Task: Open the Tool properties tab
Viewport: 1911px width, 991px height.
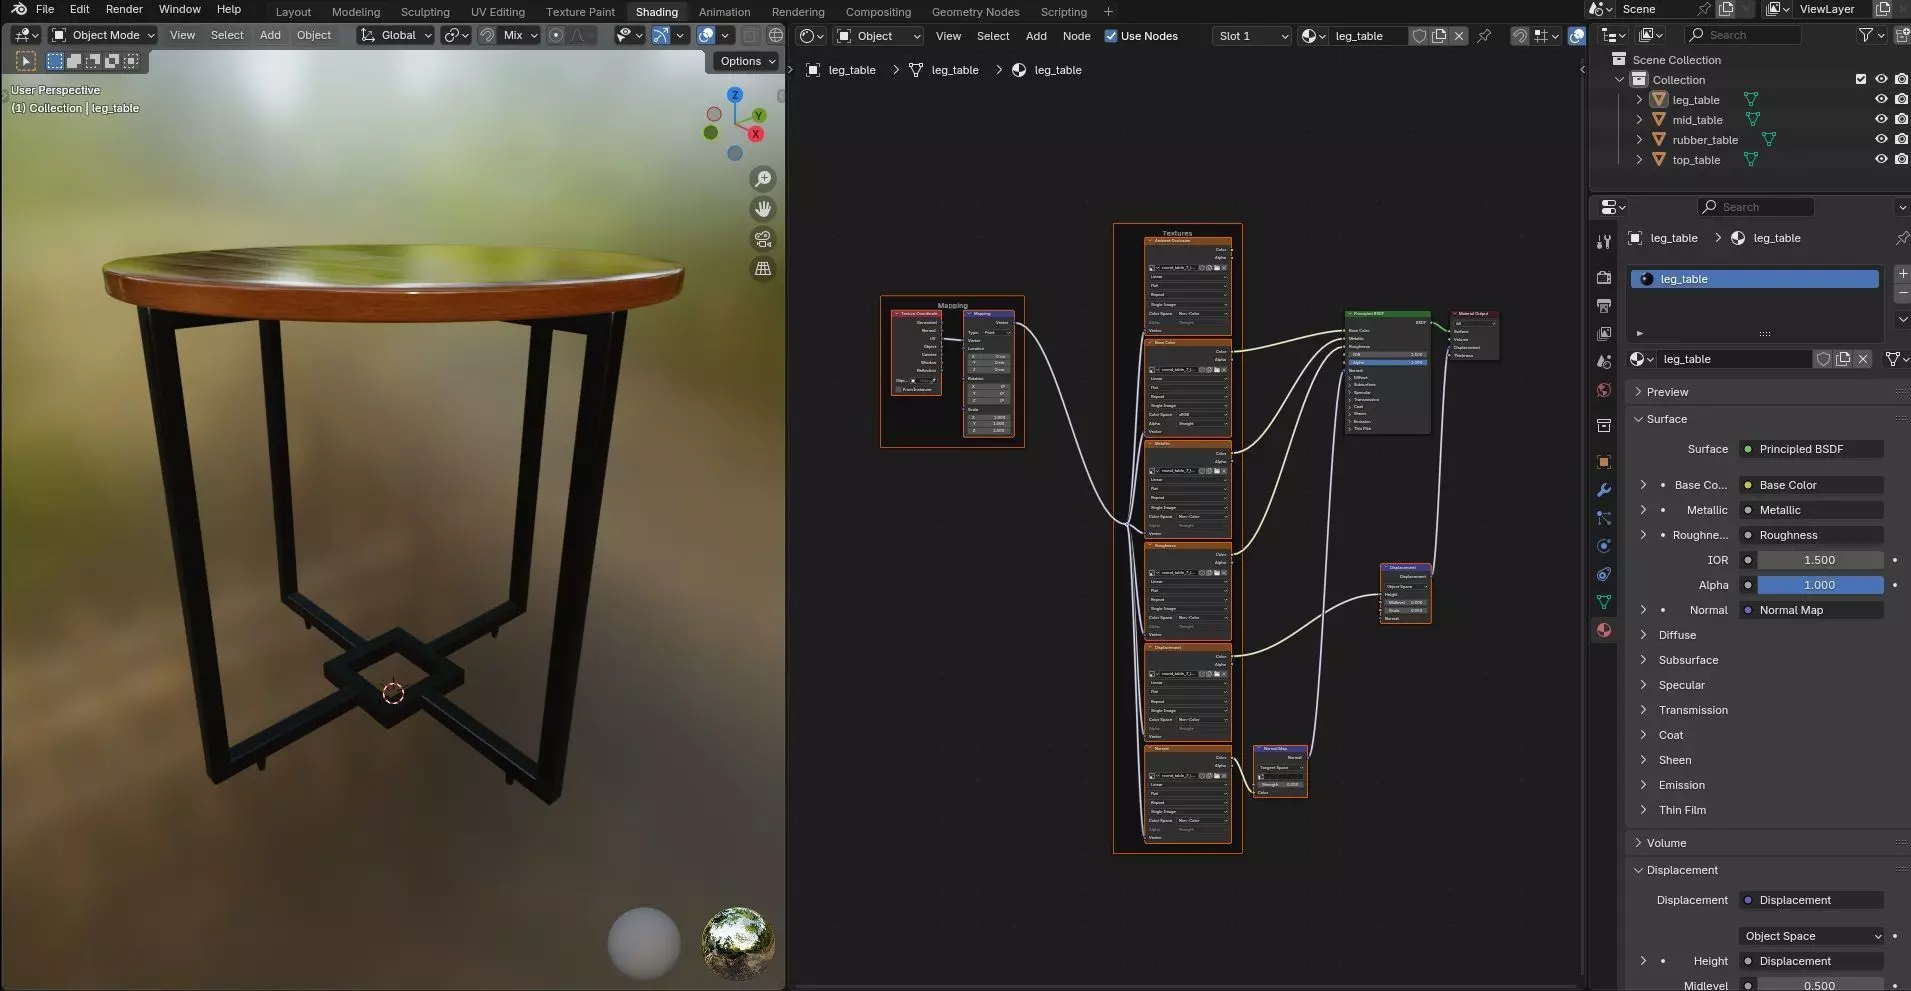Action: [x=1604, y=242]
